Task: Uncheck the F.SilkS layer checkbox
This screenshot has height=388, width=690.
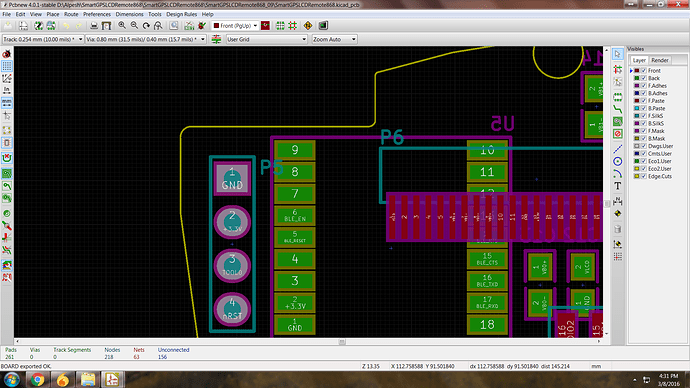Action: [x=644, y=116]
